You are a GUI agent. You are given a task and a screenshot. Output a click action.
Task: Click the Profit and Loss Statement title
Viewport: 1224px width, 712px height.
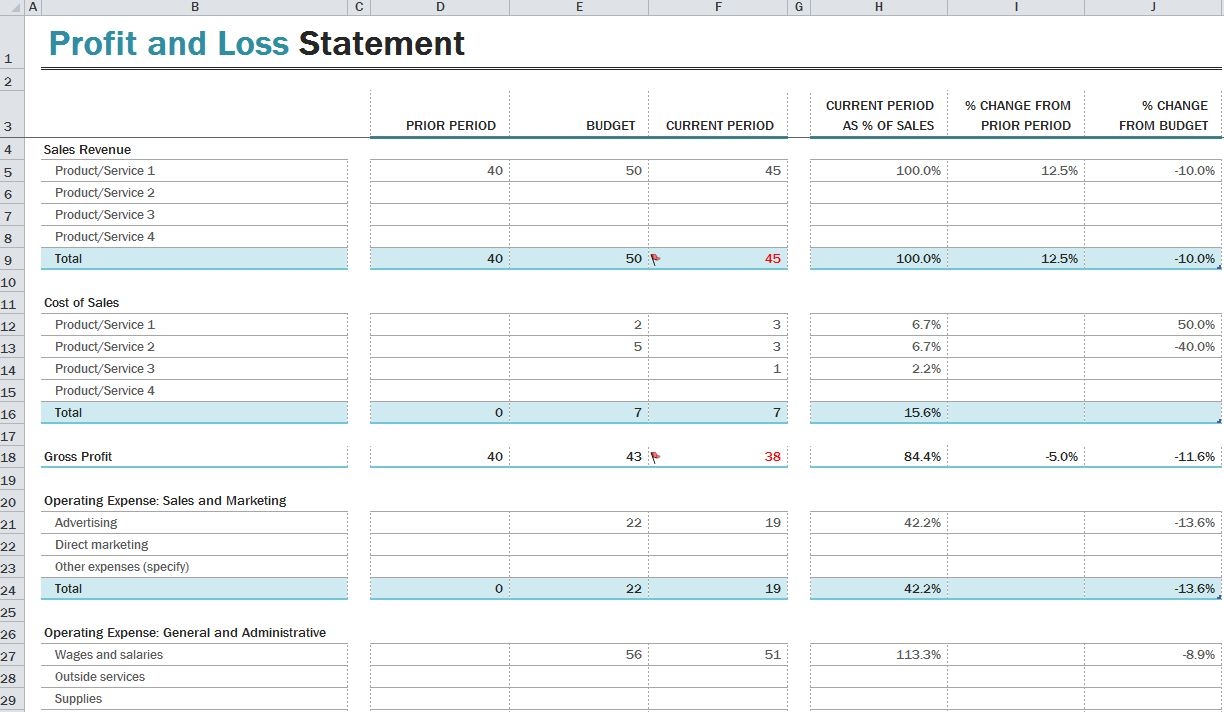(x=255, y=42)
